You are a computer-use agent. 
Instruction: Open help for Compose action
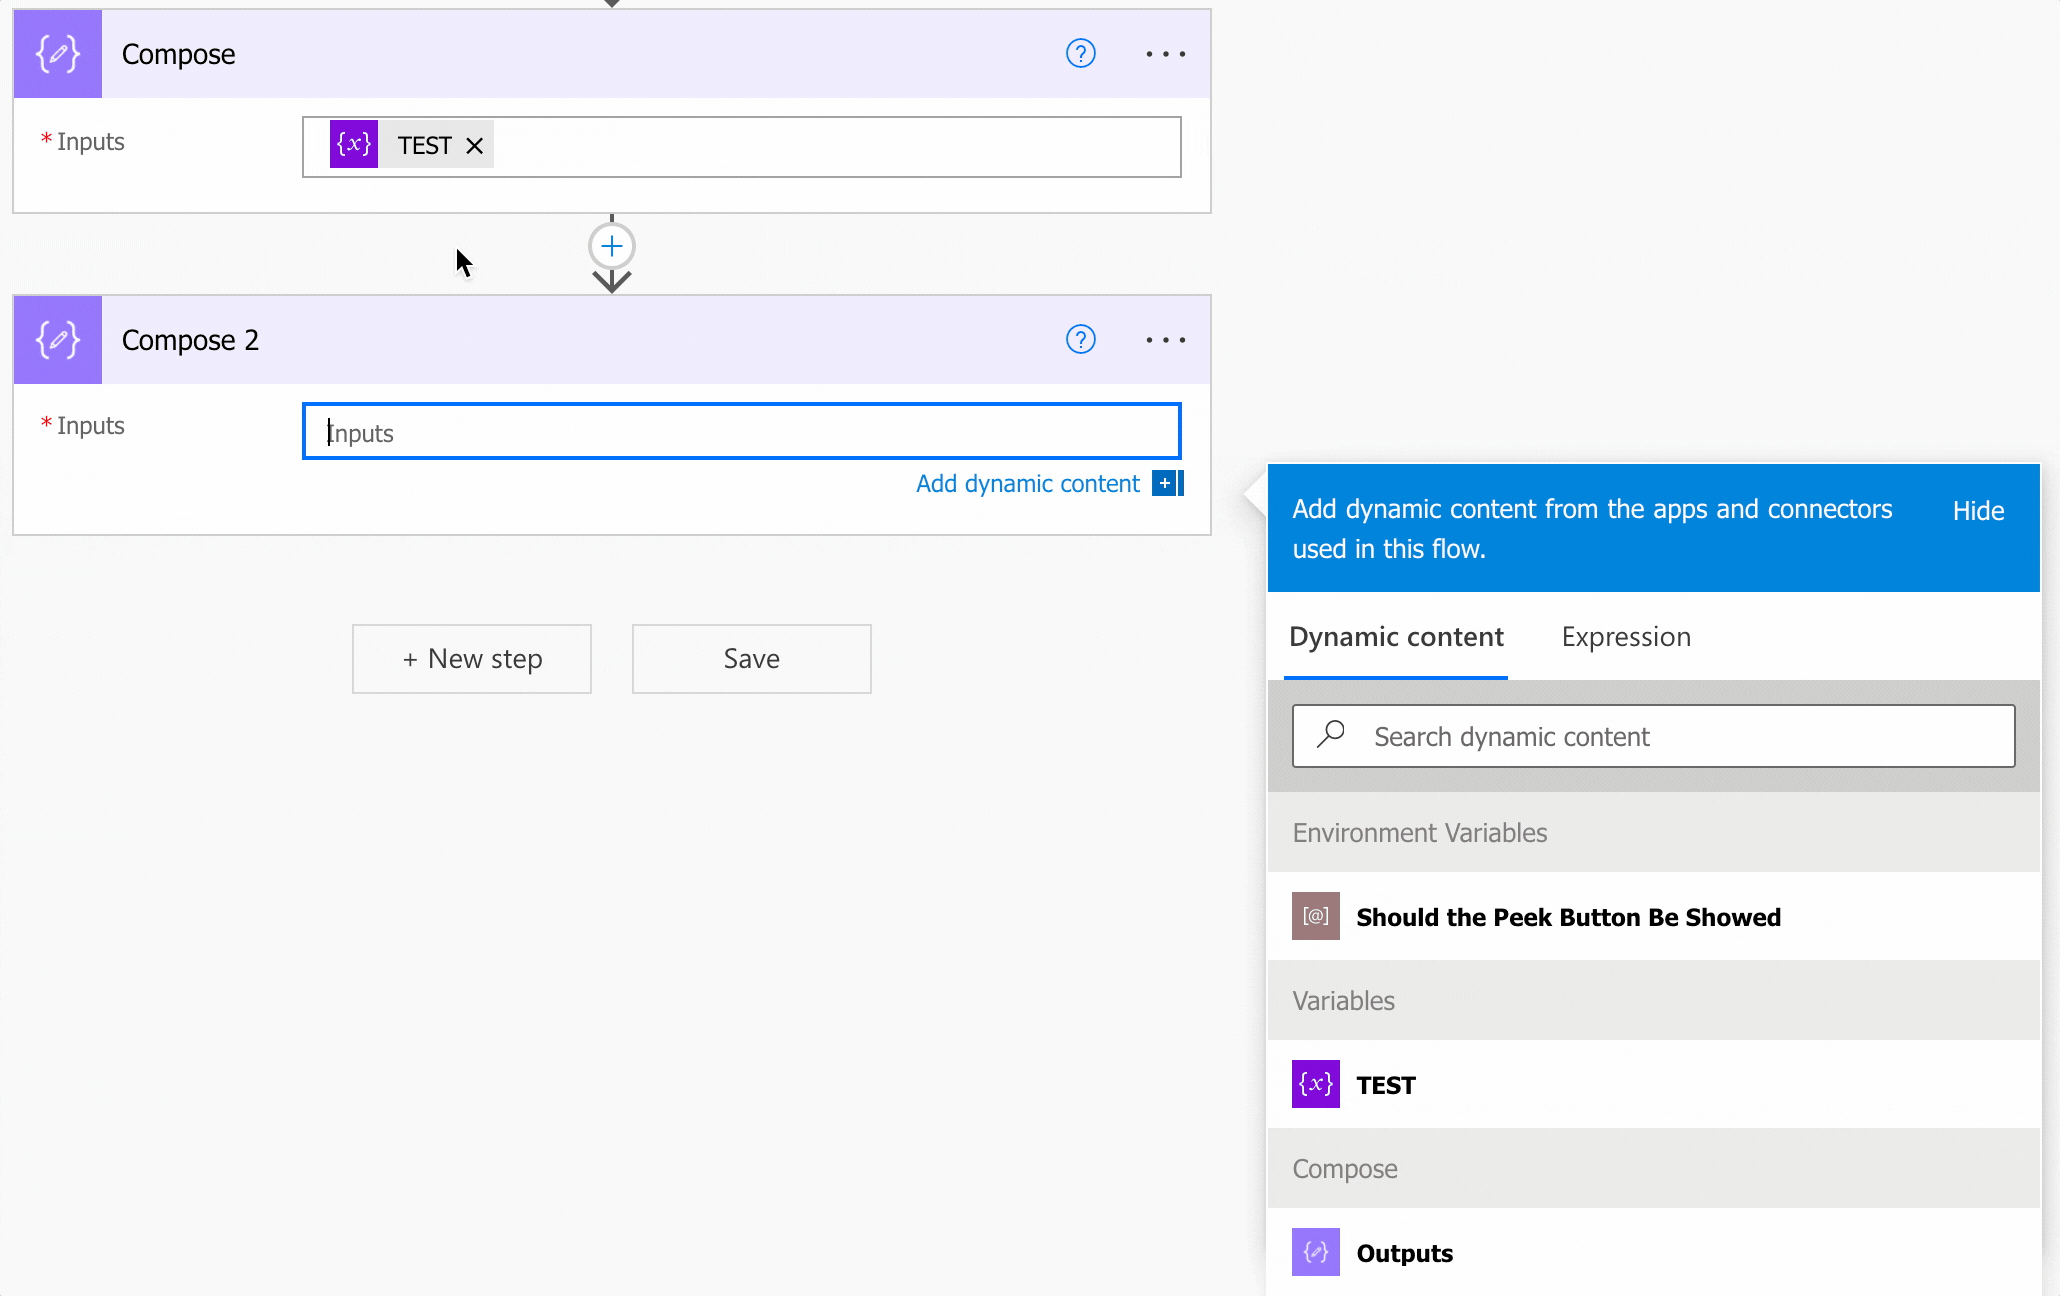(x=1080, y=54)
